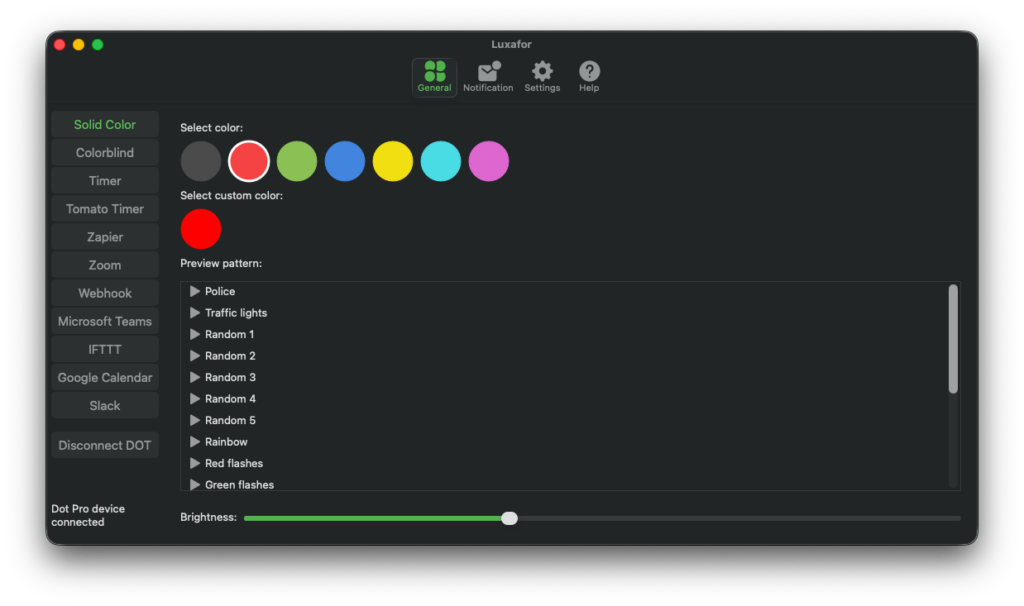
Task: Open the Microsoft Teams section
Action: [105, 321]
